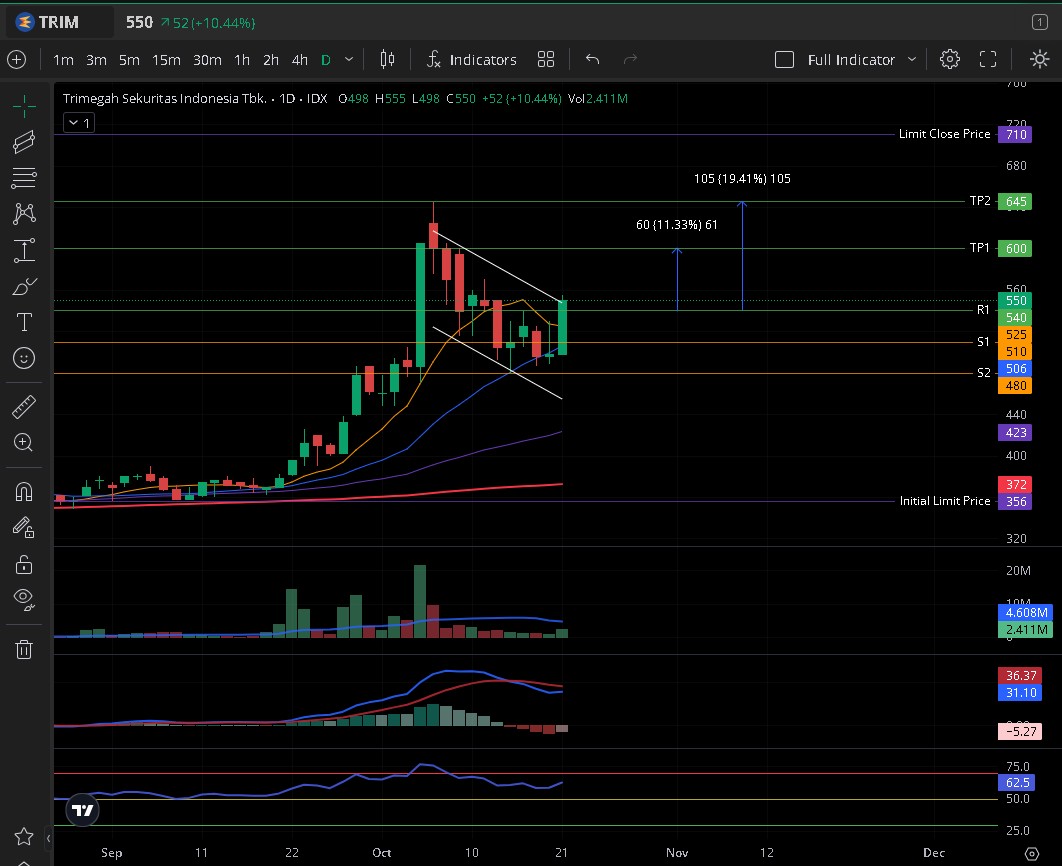
Task: Switch to the 15m timeframe
Action: (166, 60)
